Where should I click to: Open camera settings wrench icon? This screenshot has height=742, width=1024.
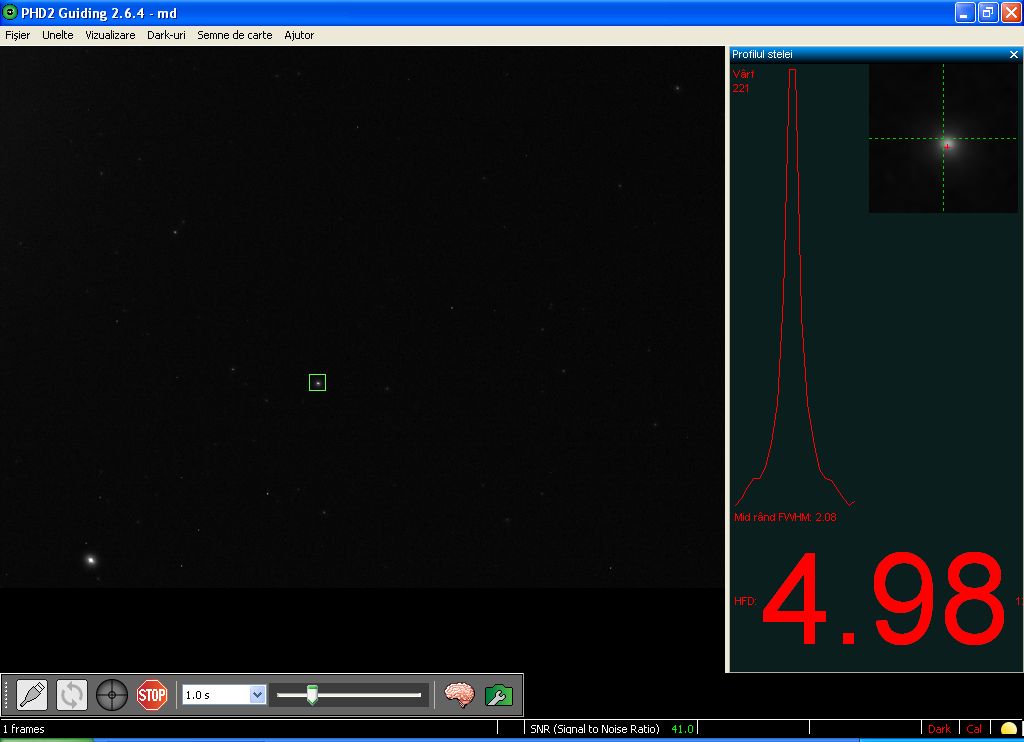[x=498, y=694]
